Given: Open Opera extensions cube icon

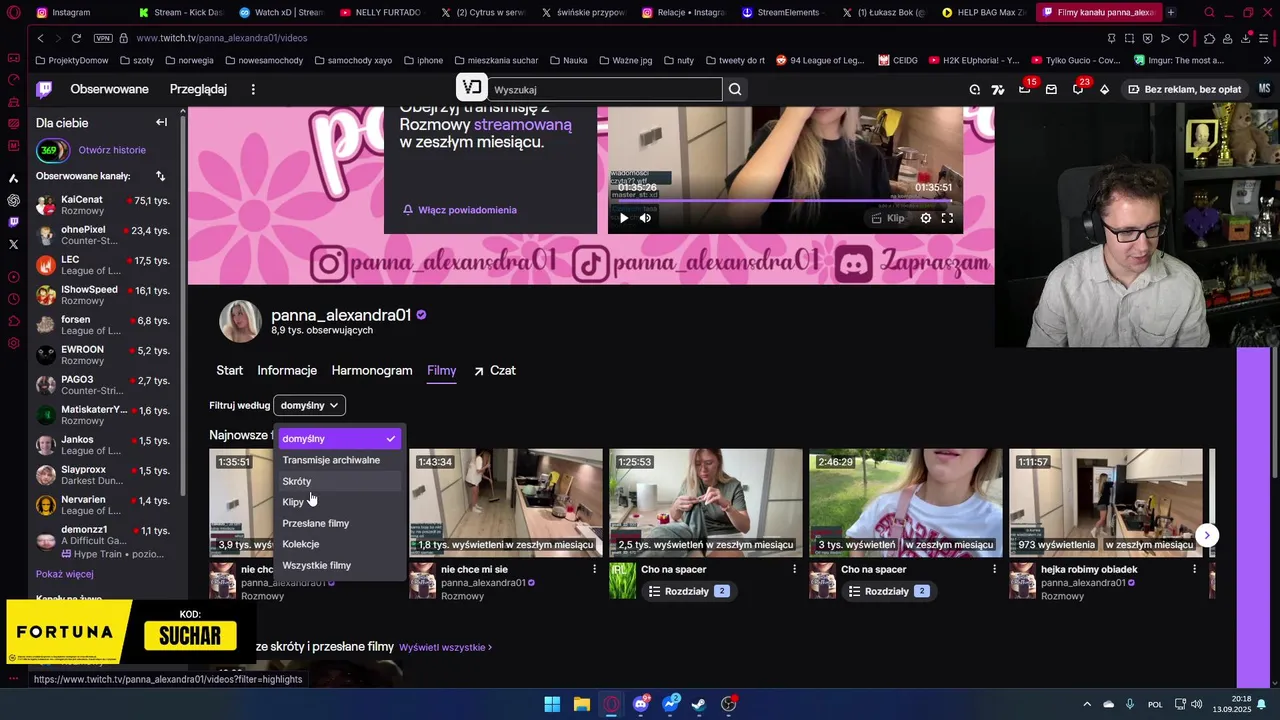Looking at the screenshot, I should pyautogui.click(x=1209, y=38).
